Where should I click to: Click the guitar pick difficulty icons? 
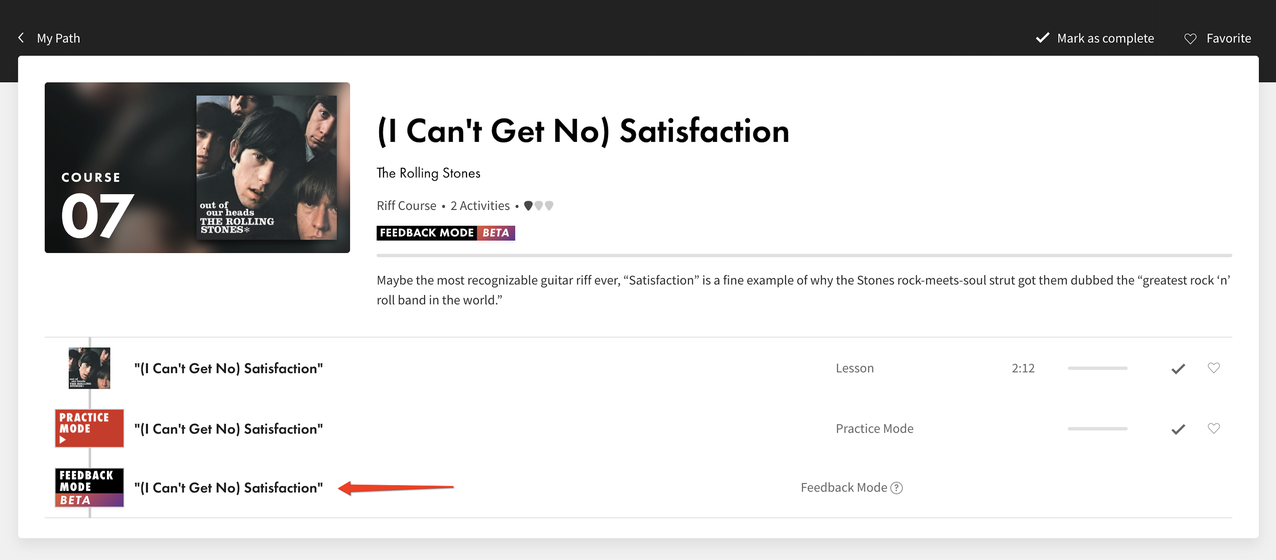click(539, 206)
